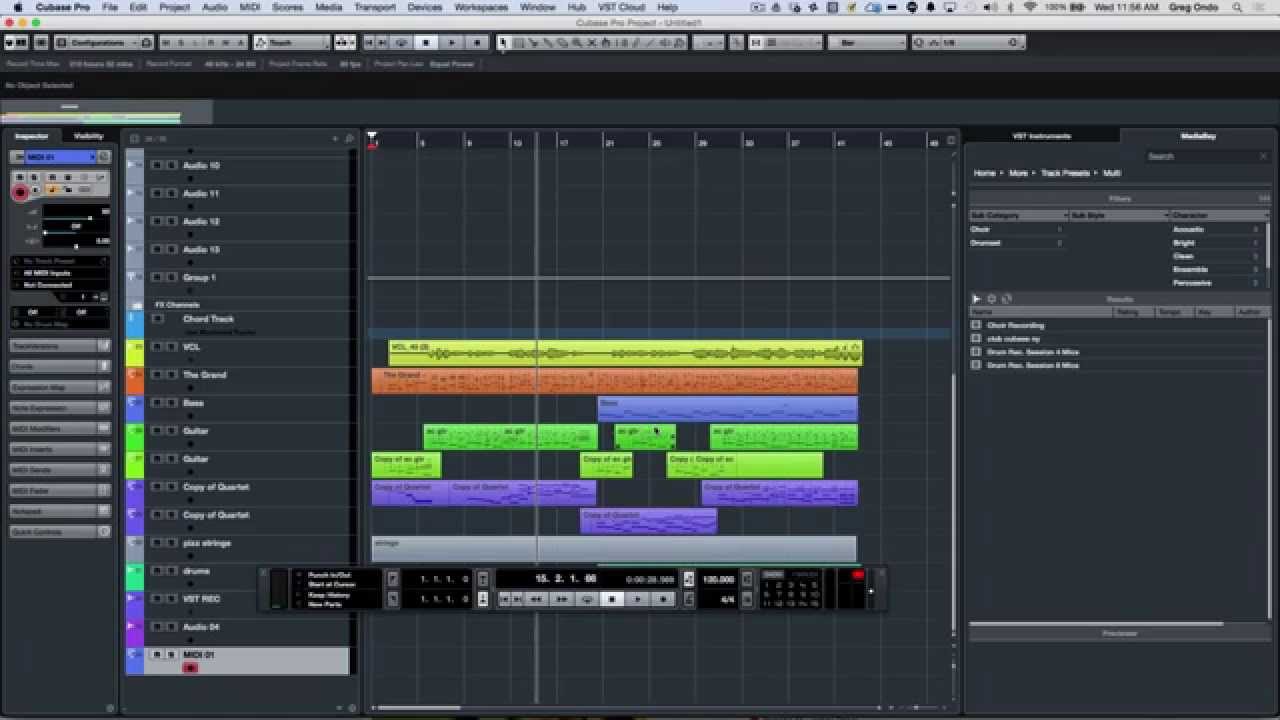Switch to the Inspector tab

(31, 136)
